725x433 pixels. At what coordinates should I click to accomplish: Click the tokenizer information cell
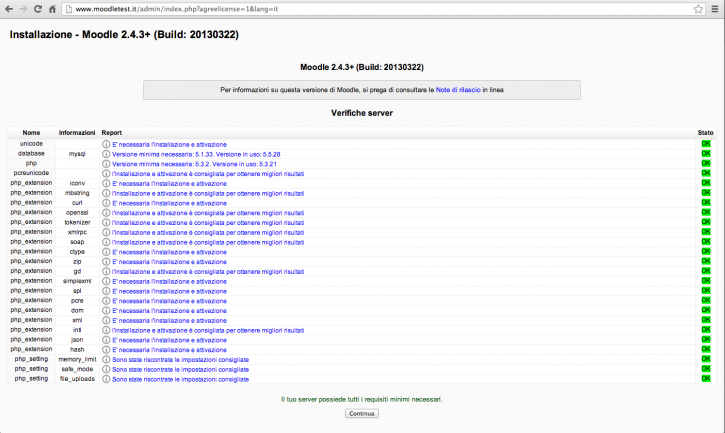click(77, 223)
